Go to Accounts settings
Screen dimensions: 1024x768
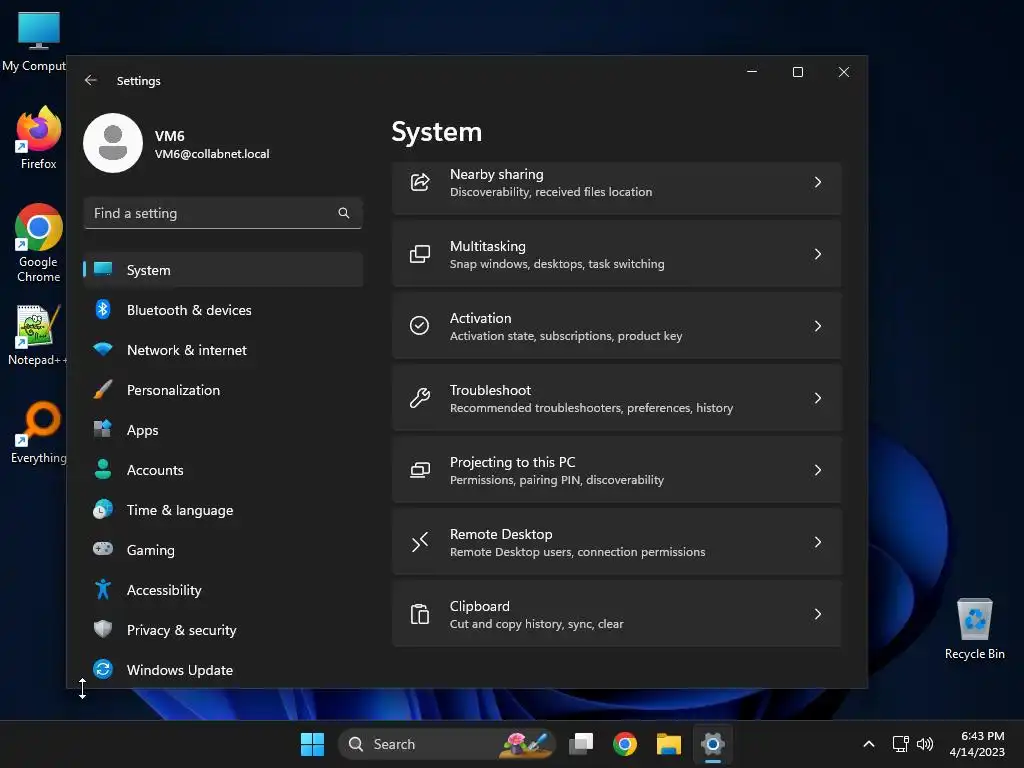tap(223, 470)
